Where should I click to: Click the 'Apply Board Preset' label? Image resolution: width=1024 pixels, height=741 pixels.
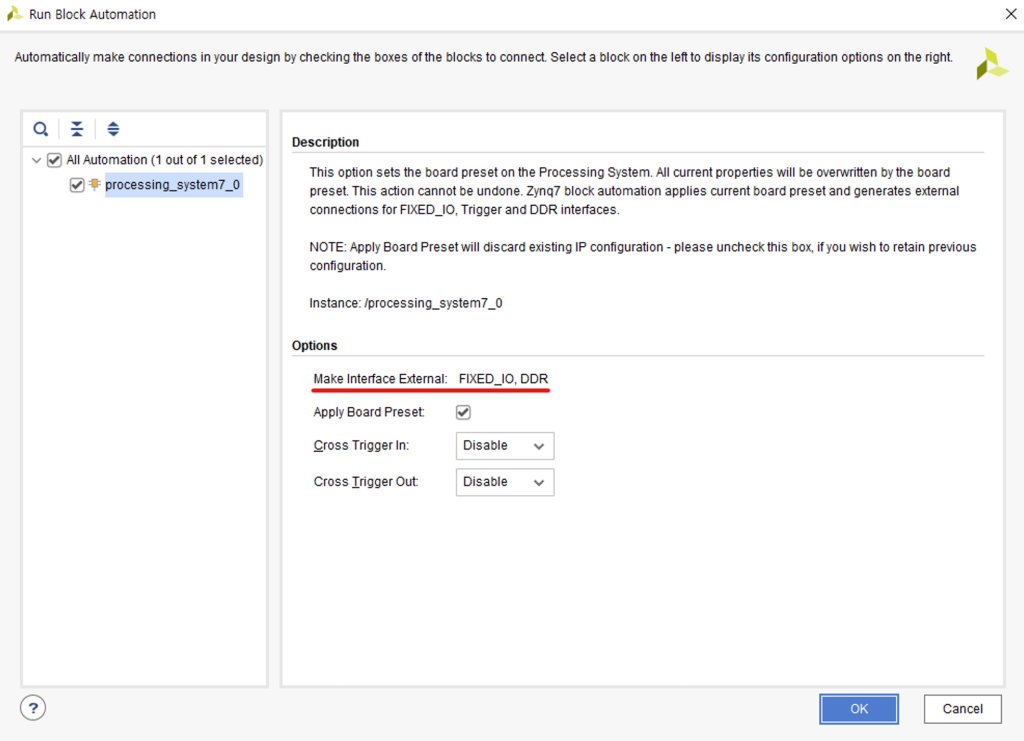tap(369, 413)
